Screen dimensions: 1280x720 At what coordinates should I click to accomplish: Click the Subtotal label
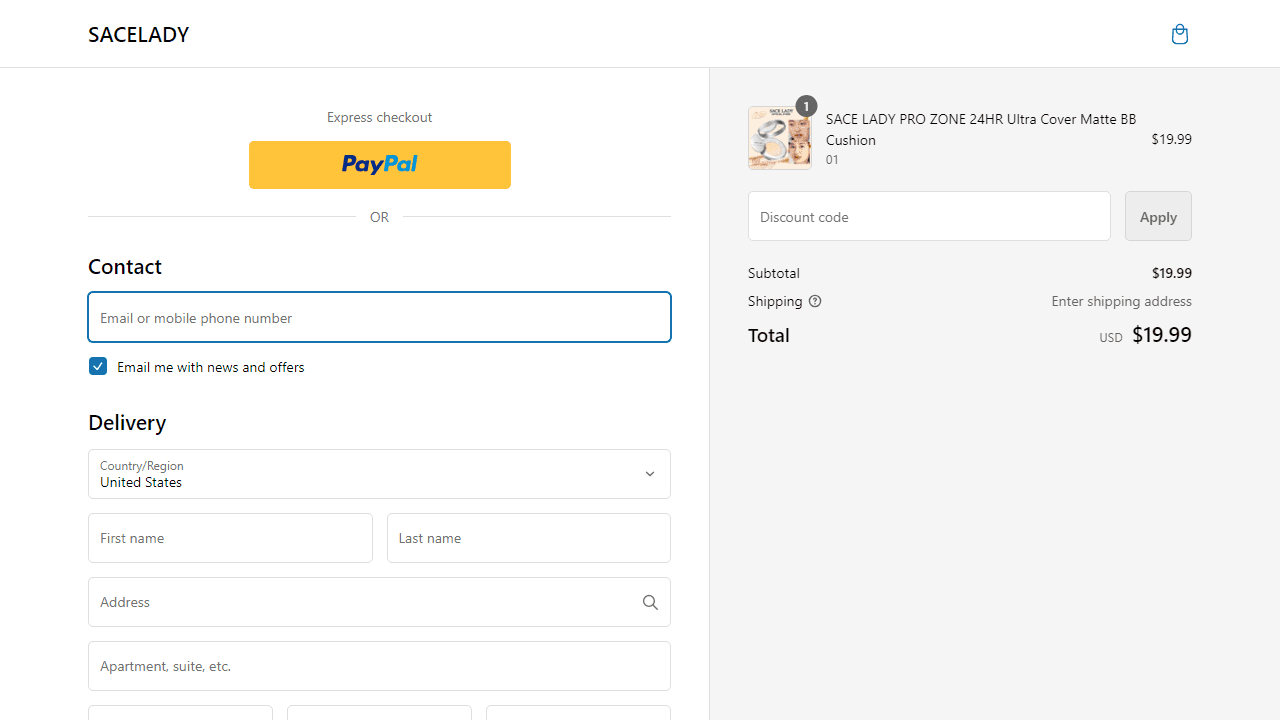[x=774, y=273]
